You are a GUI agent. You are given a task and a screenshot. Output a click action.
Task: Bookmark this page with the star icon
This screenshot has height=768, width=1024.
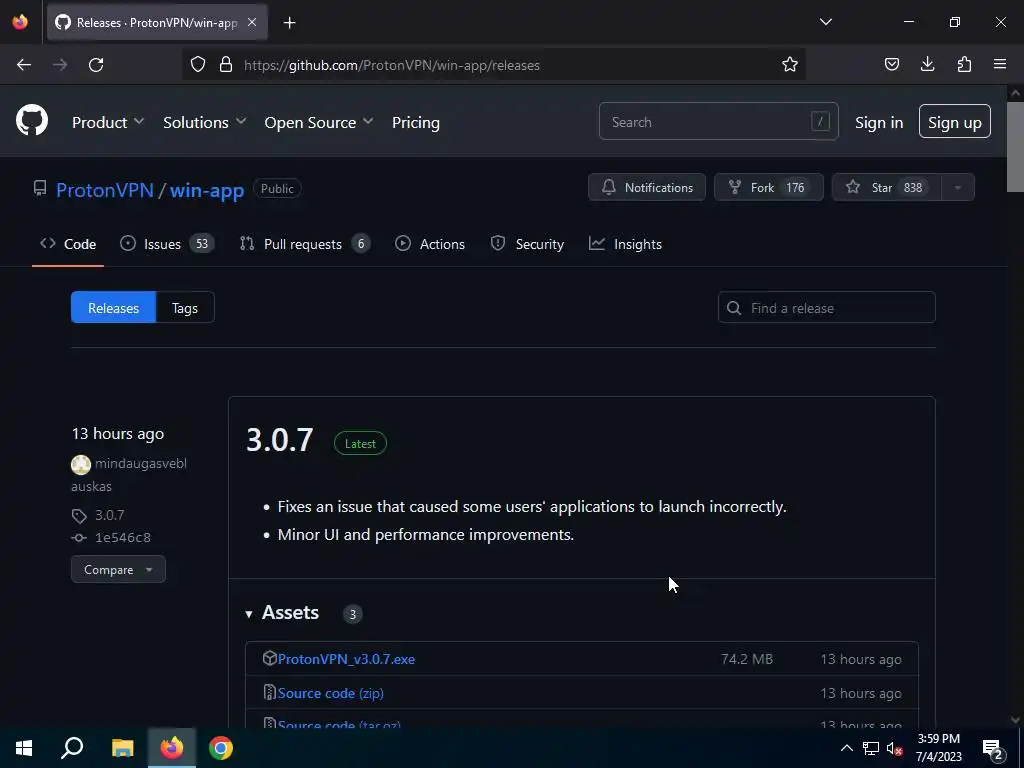(790, 64)
